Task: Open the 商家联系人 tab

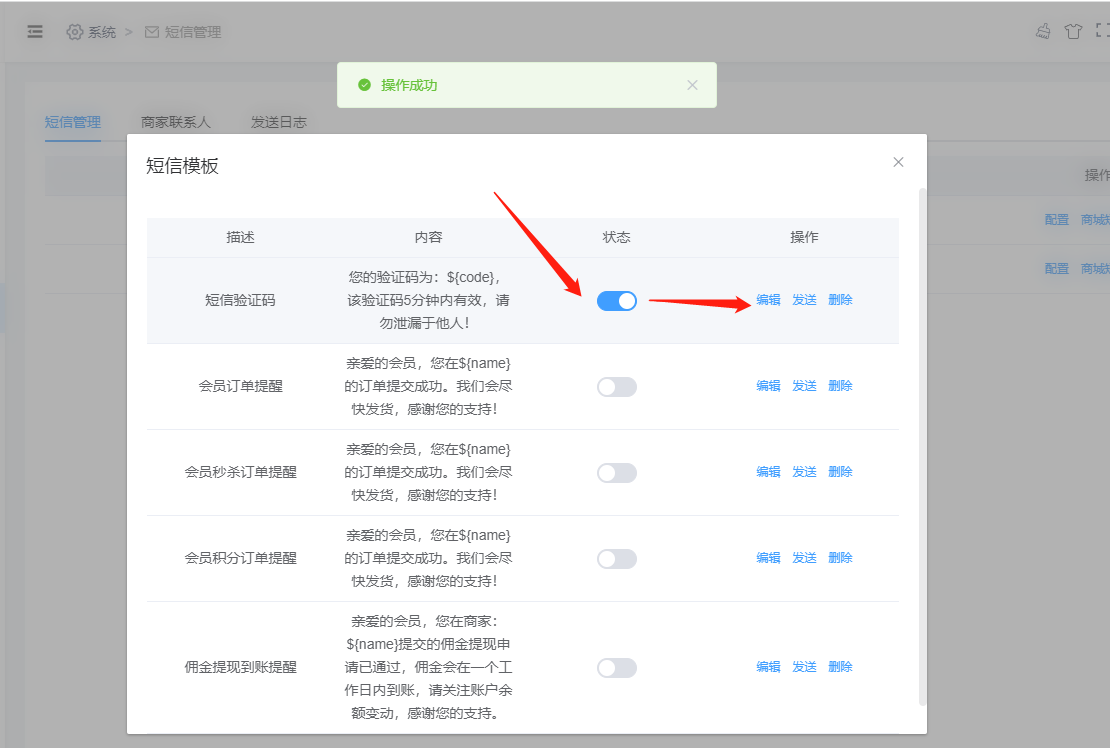Action: [x=176, y=122]
